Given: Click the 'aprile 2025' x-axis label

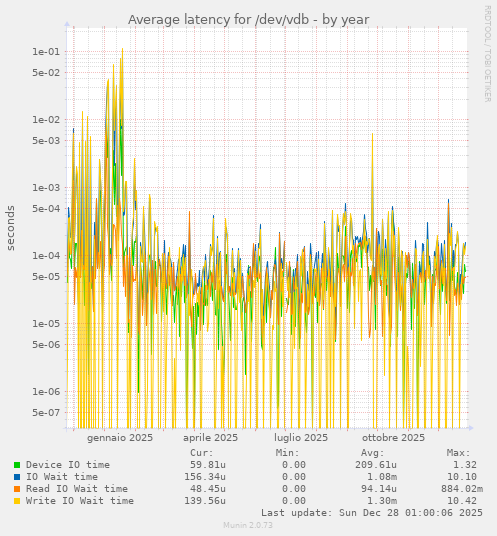Looking at the screenshot, I should click(211, 438).
